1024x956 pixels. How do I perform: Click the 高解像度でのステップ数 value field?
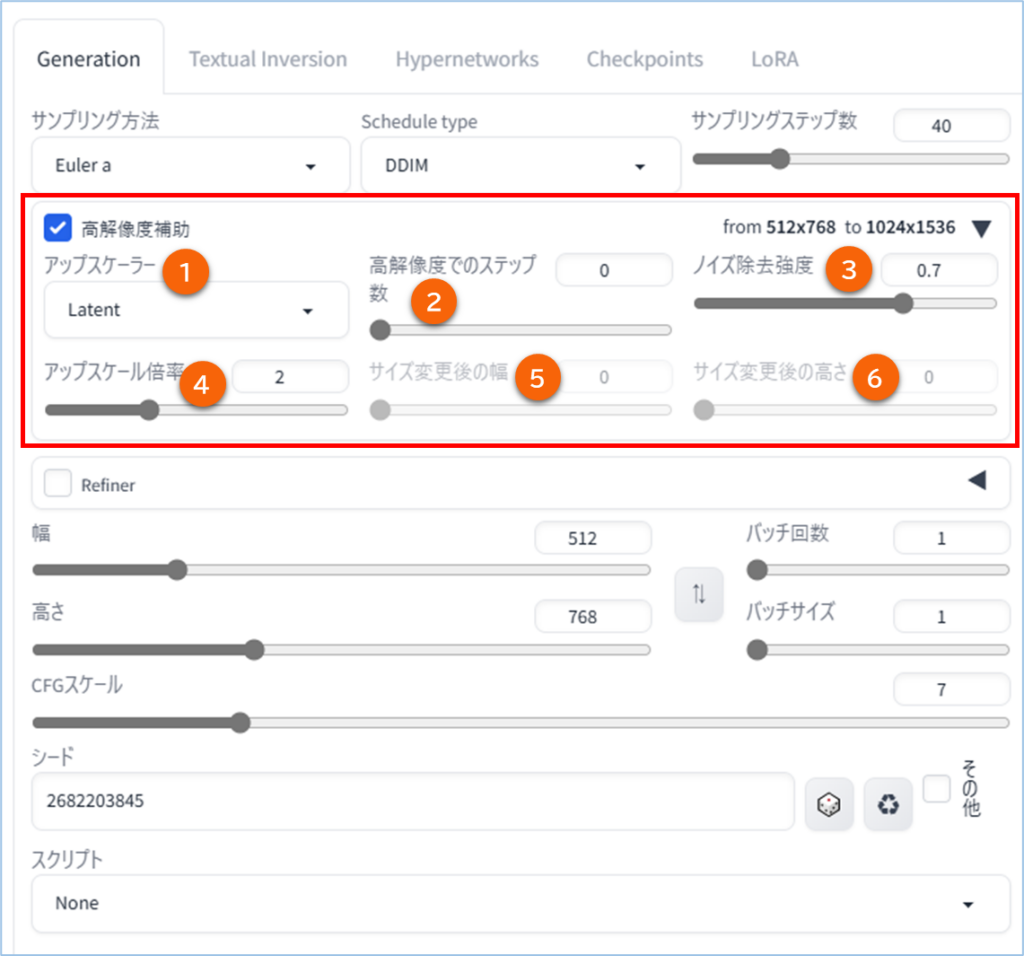pos(614,270)
